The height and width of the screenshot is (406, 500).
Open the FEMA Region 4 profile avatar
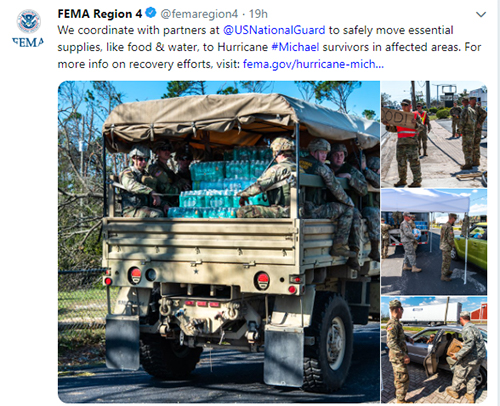coord(28,29)
